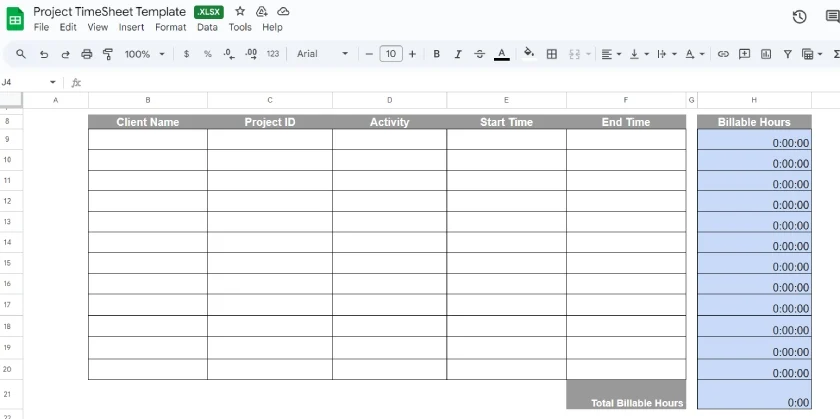Viewport: 840px width, 419px height.
Task: Click the Start Time header cell
Action: tap(506, 122)
